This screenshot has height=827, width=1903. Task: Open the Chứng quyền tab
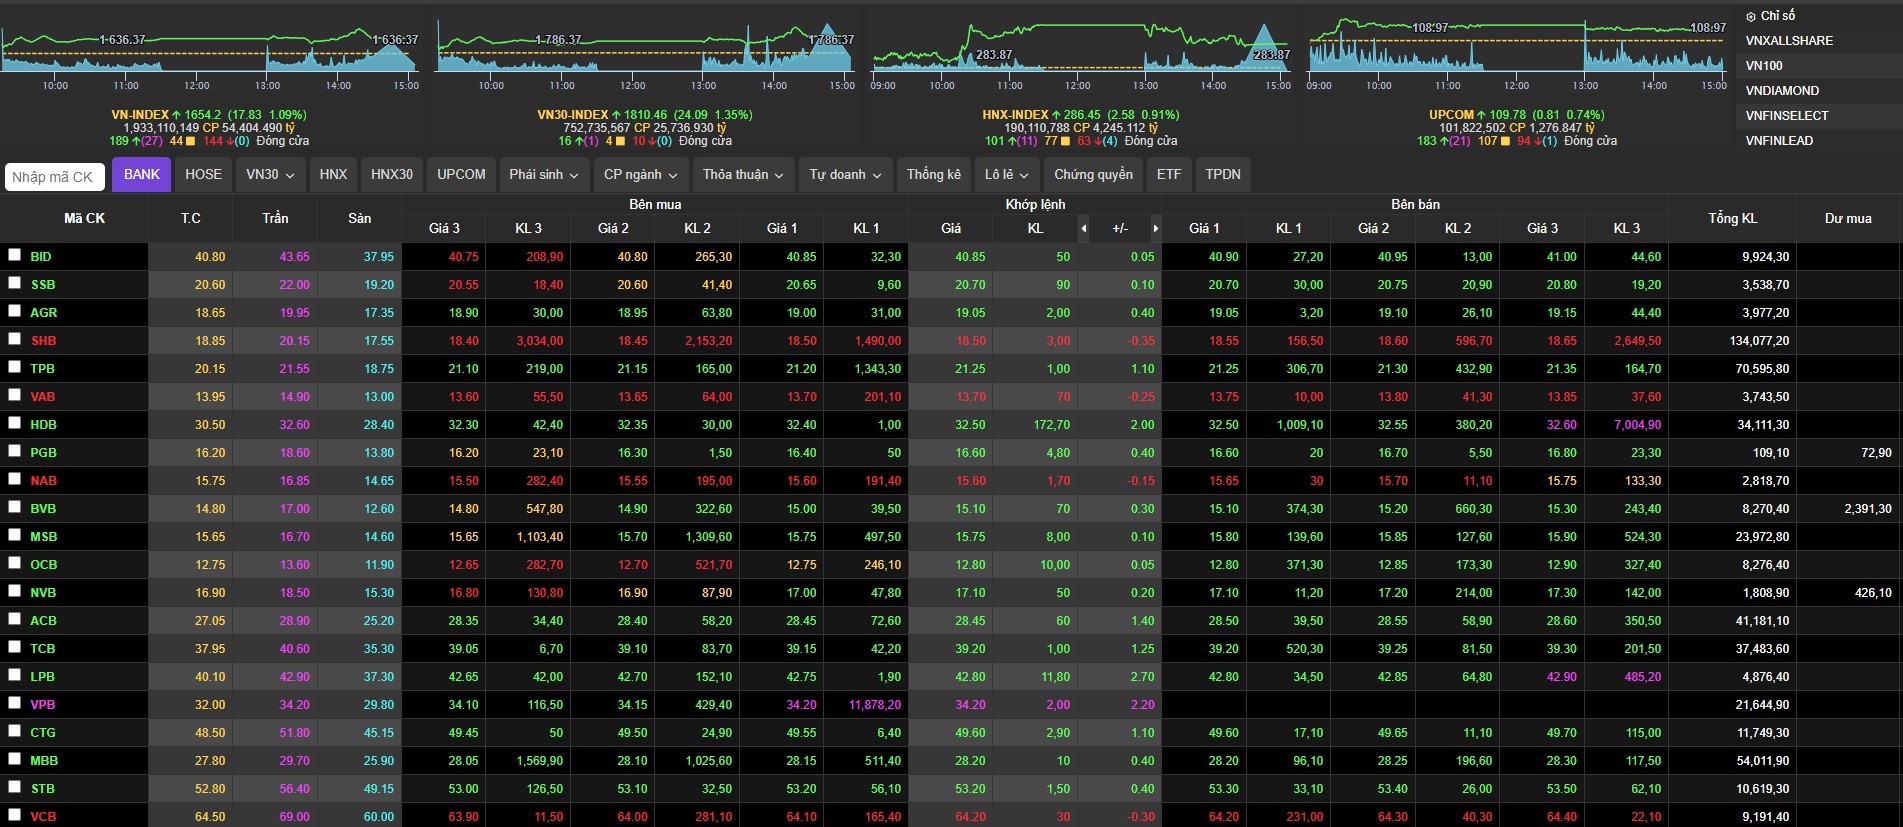point(1094,174)
